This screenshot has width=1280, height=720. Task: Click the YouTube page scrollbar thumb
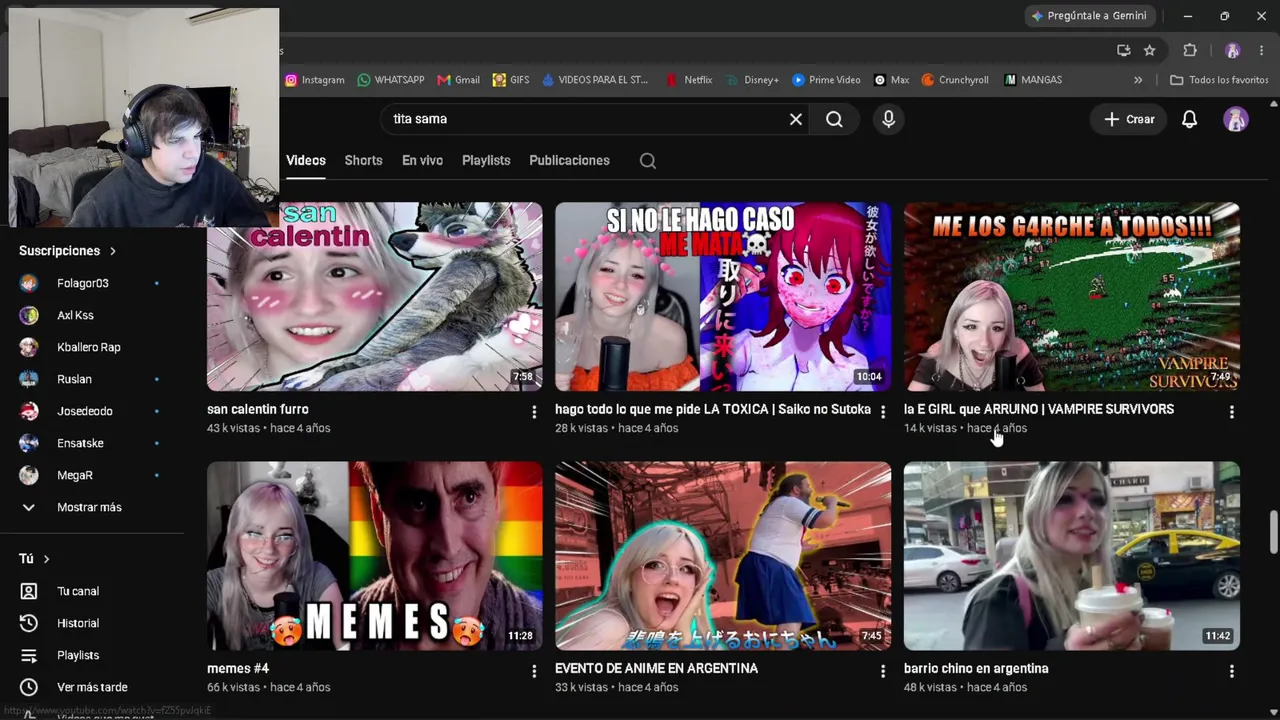[x=1273, y=531]
